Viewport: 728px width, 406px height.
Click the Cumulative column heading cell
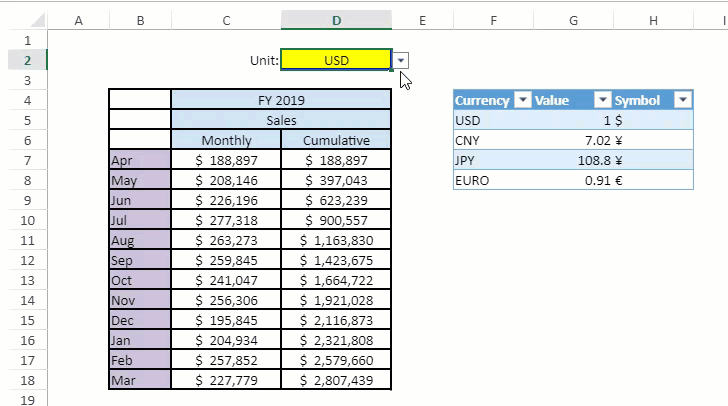(336, 140)
